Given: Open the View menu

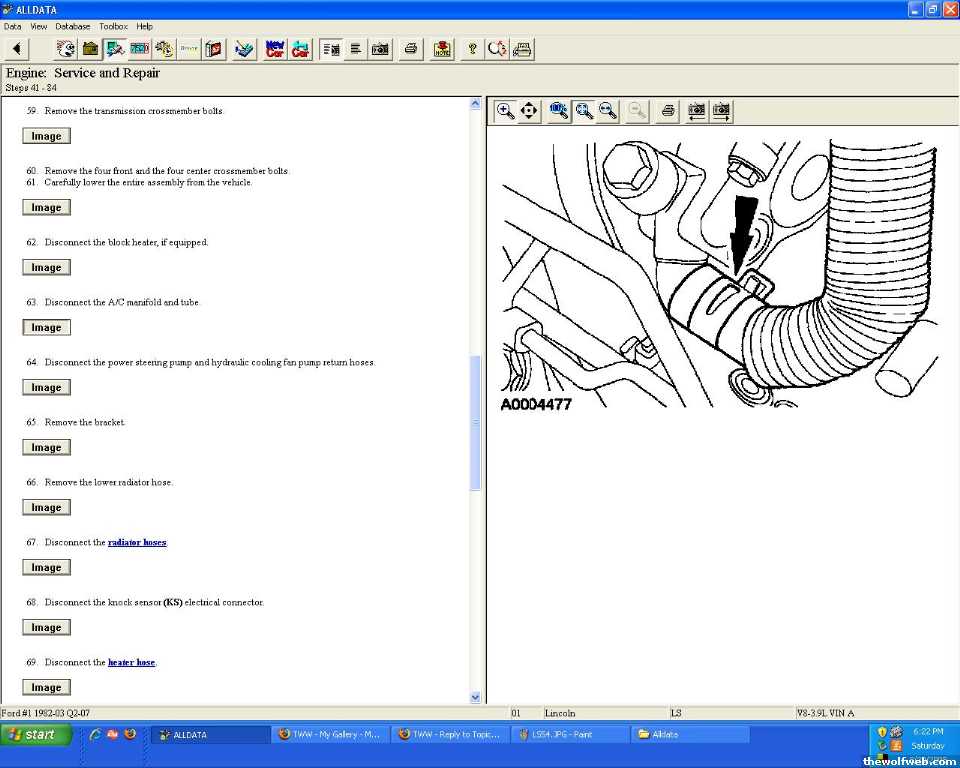Looking at the screenshot, I should coord(39,26).
